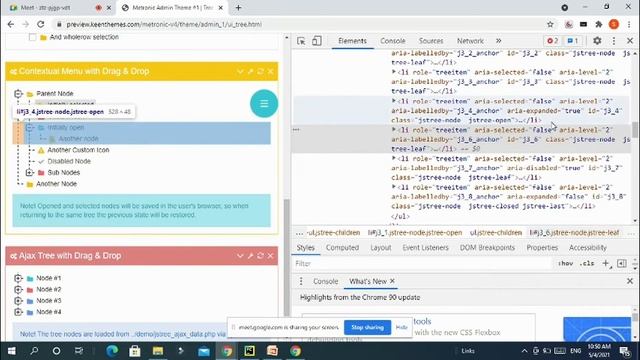Expand Node #2 in Ajax Tree
This screenshot has height=360, width=640.
(x=18, y=289)
